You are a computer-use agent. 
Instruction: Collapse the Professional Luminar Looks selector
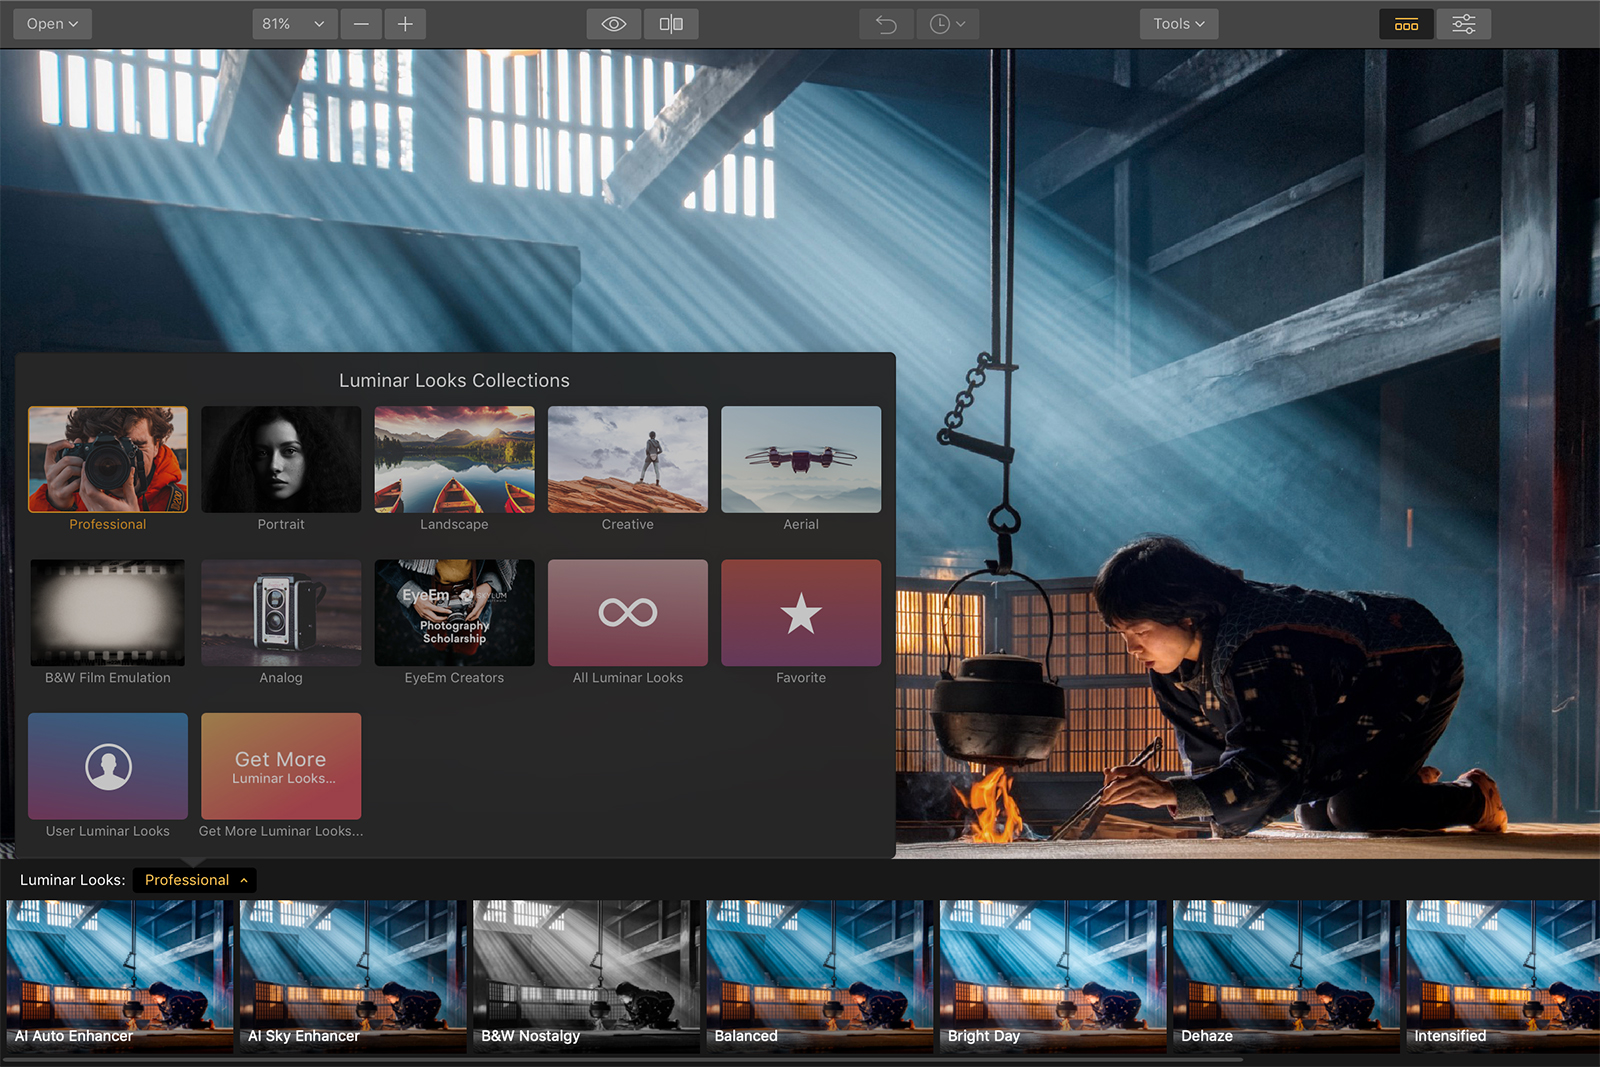point(195,880)
